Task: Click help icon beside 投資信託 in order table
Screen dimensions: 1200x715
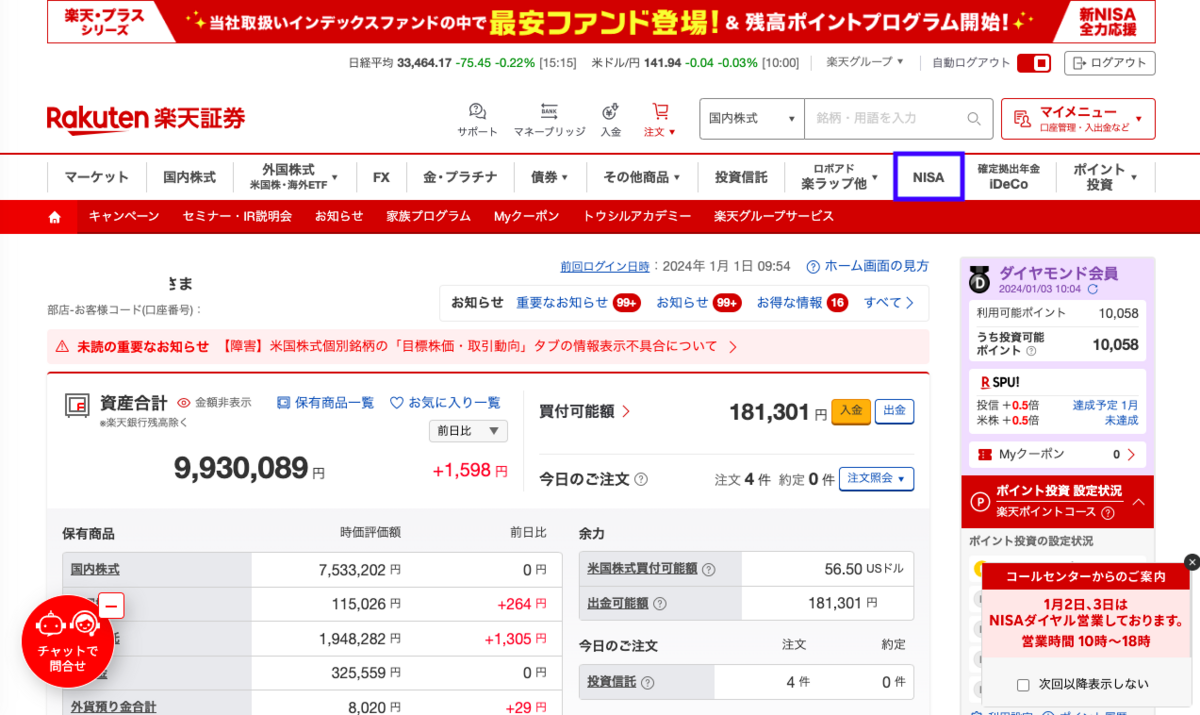Action: (x=647, y=682)
